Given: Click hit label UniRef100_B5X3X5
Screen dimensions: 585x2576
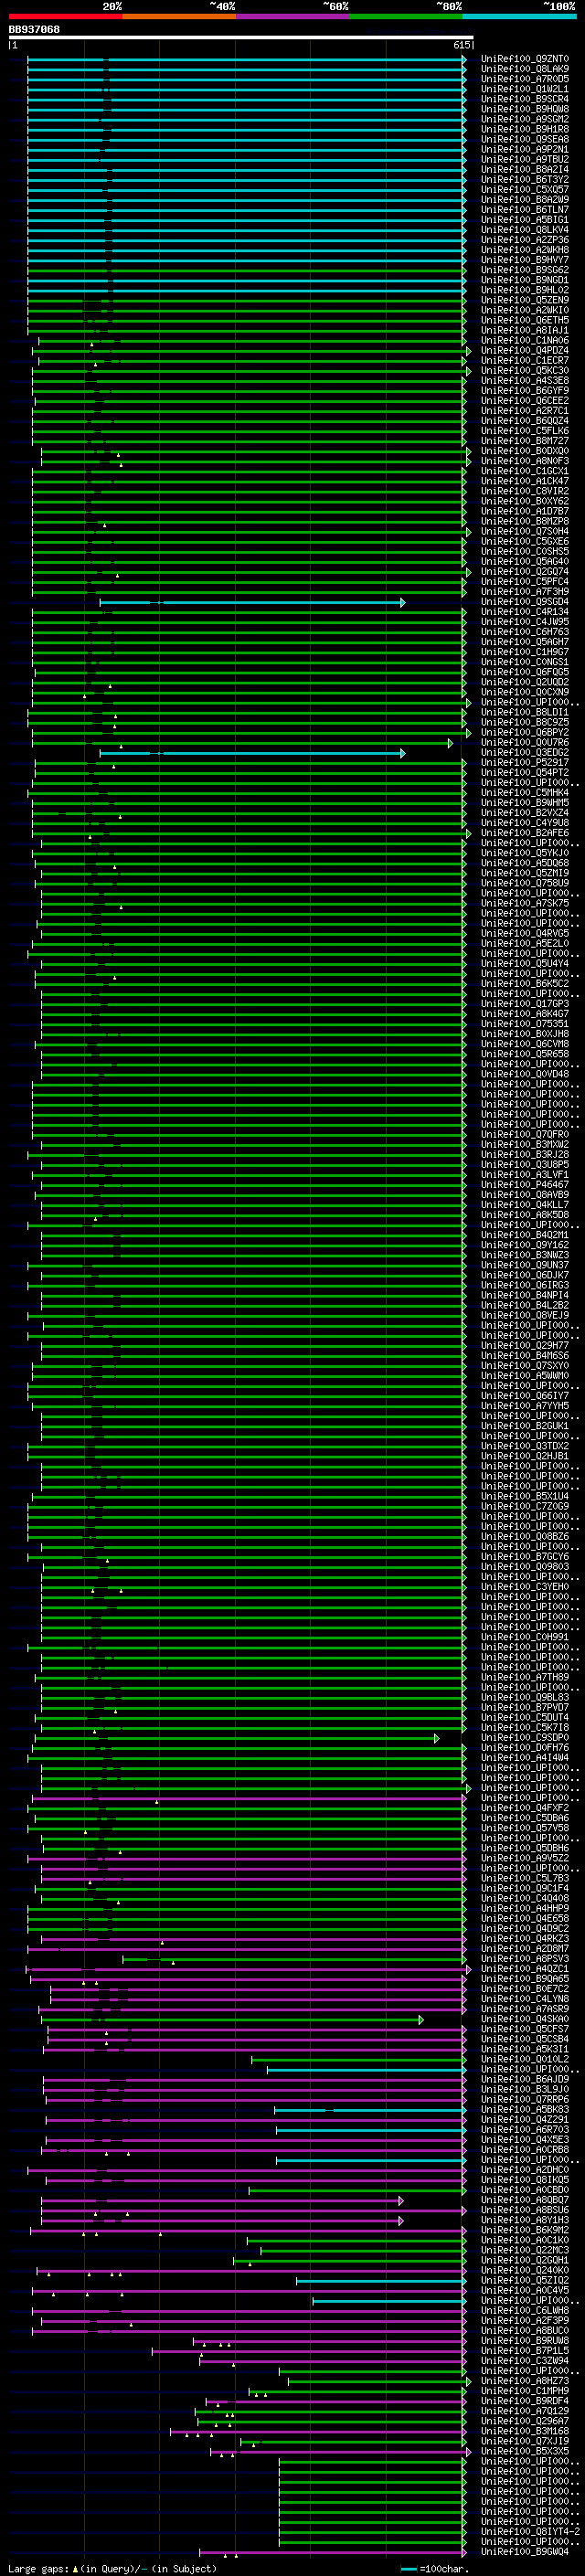Looking at the screenshot, I should 525,2451.
